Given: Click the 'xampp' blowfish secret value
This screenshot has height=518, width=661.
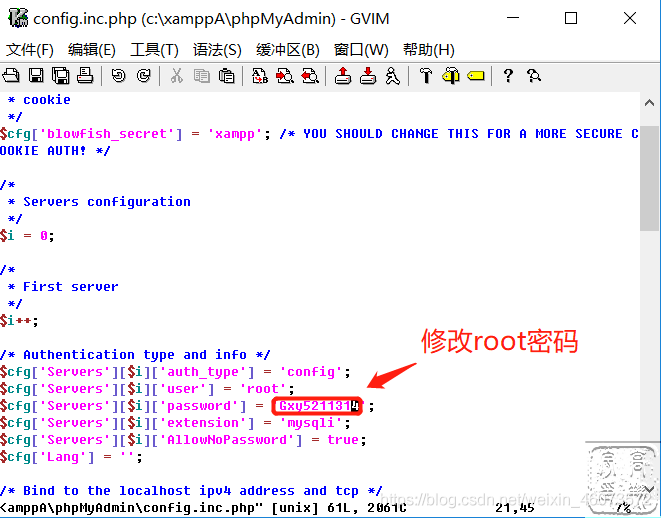Looking at the screenshot, I should (x=235, y=134).
